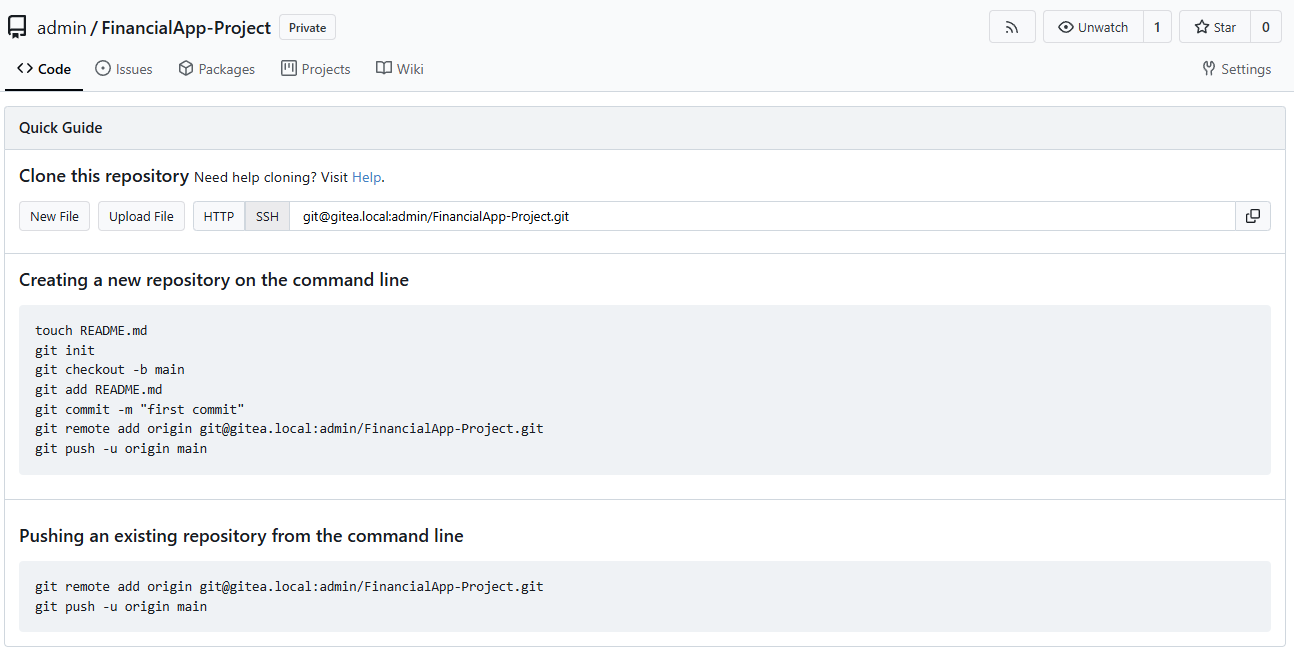Viewport: 1294px width, 652px height.
Task: Click the FinancialApp-Project repository name
Action: click(186, 28)
